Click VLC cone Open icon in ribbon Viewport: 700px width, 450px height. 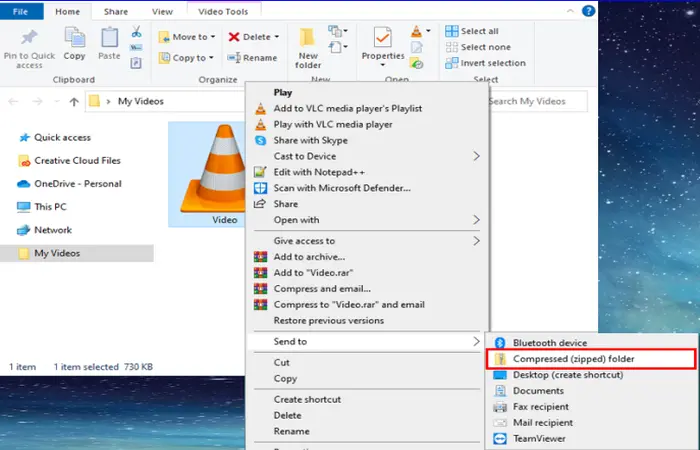point(416,31)
